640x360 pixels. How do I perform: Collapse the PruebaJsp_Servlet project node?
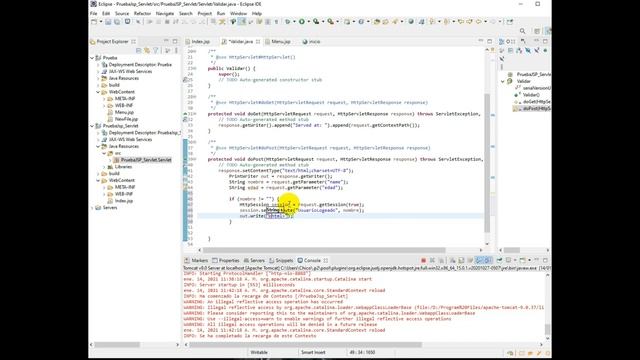[x=92, y=126]
